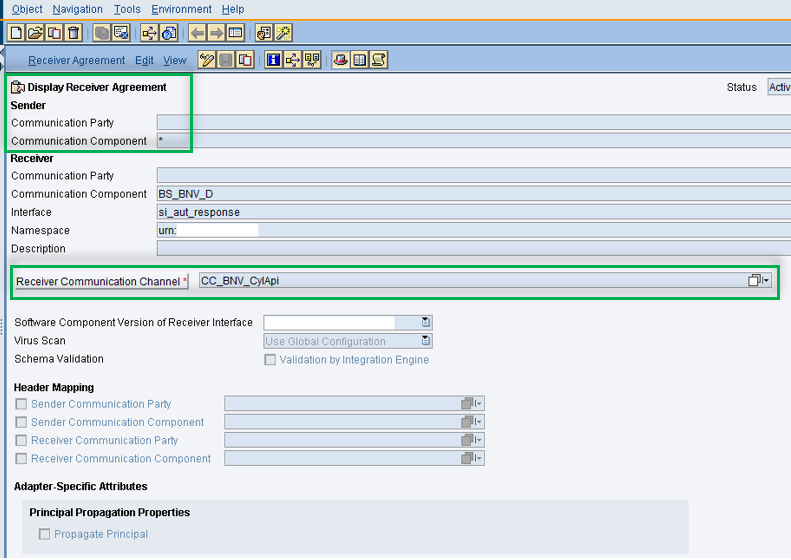The width and height of the screenshot is (791, 560).
Task: Click the Description field
Action: (474, 248)
